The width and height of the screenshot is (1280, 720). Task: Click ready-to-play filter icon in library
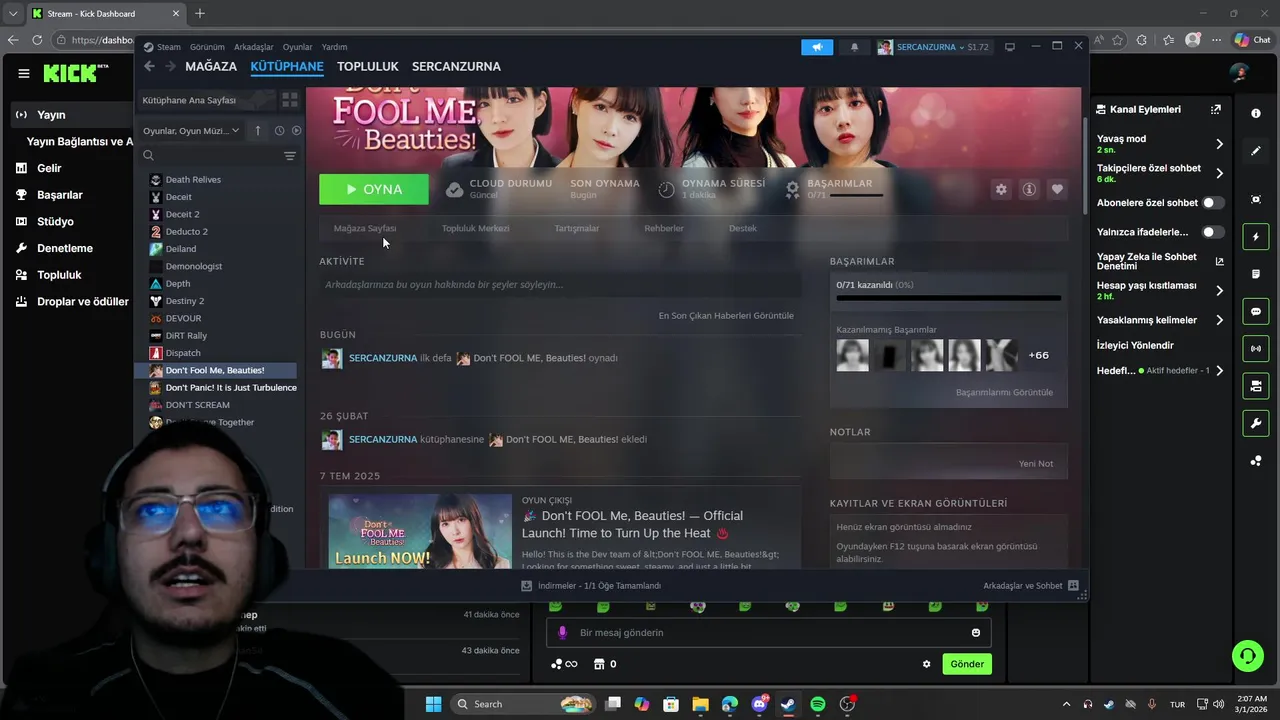coord(296,131)
